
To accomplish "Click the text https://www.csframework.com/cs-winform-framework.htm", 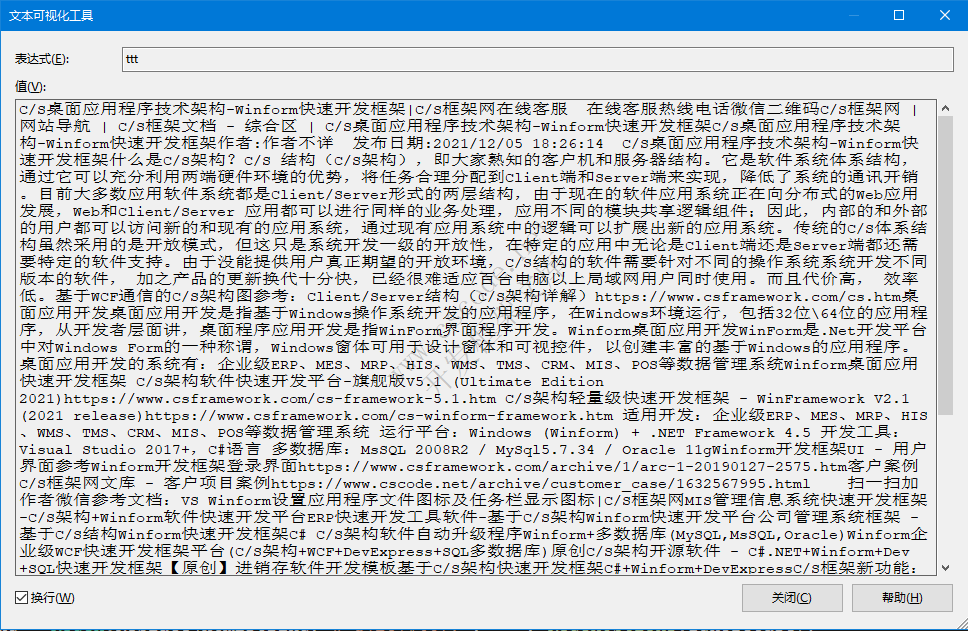I will [378, 416].
